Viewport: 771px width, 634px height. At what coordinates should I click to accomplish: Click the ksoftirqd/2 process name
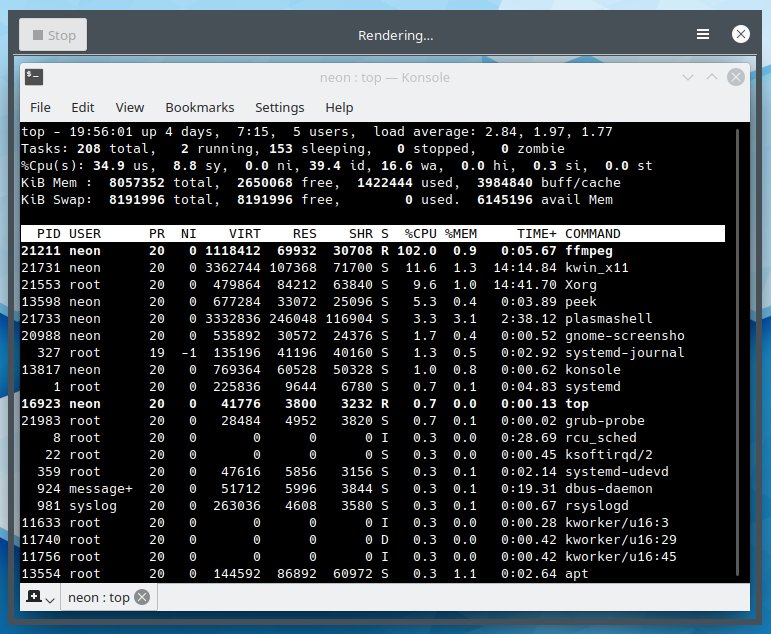coord(609,455)
